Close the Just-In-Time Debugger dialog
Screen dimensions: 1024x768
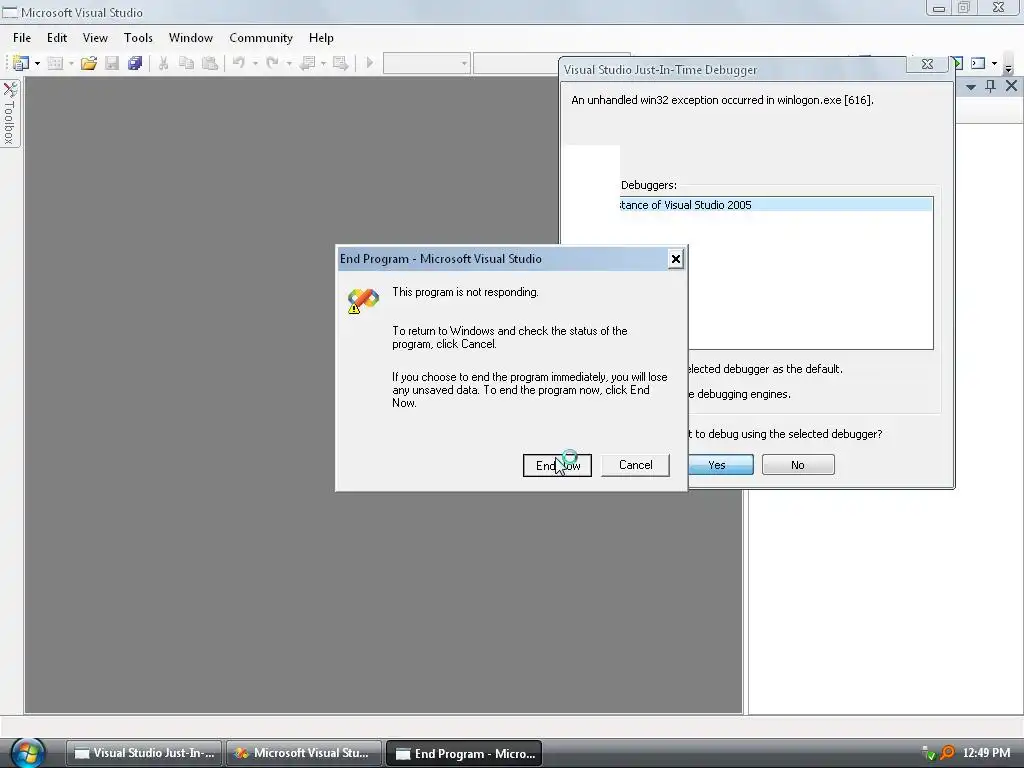tap(927, 64)
